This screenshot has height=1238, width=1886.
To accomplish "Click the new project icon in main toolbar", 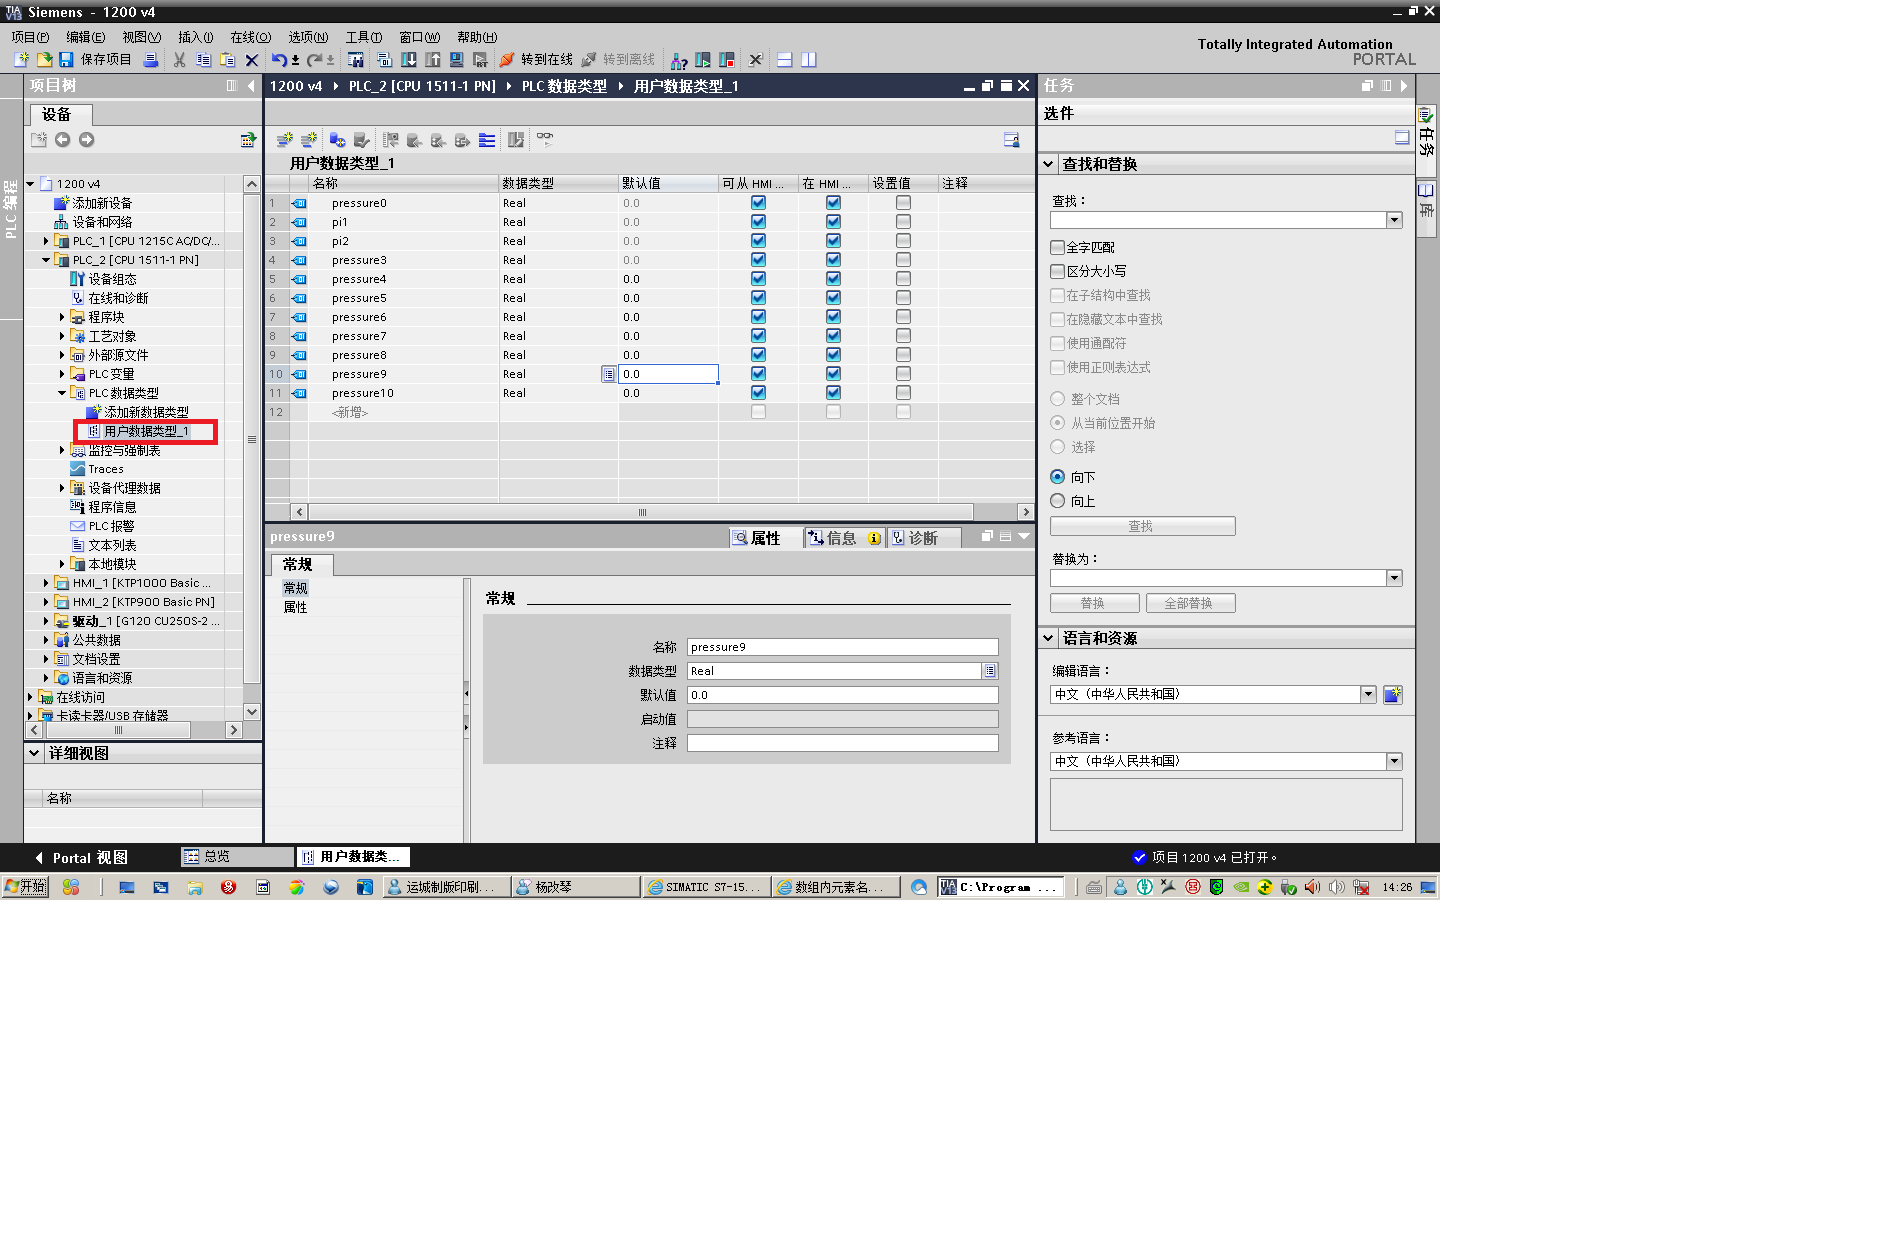I will point(20,60).
